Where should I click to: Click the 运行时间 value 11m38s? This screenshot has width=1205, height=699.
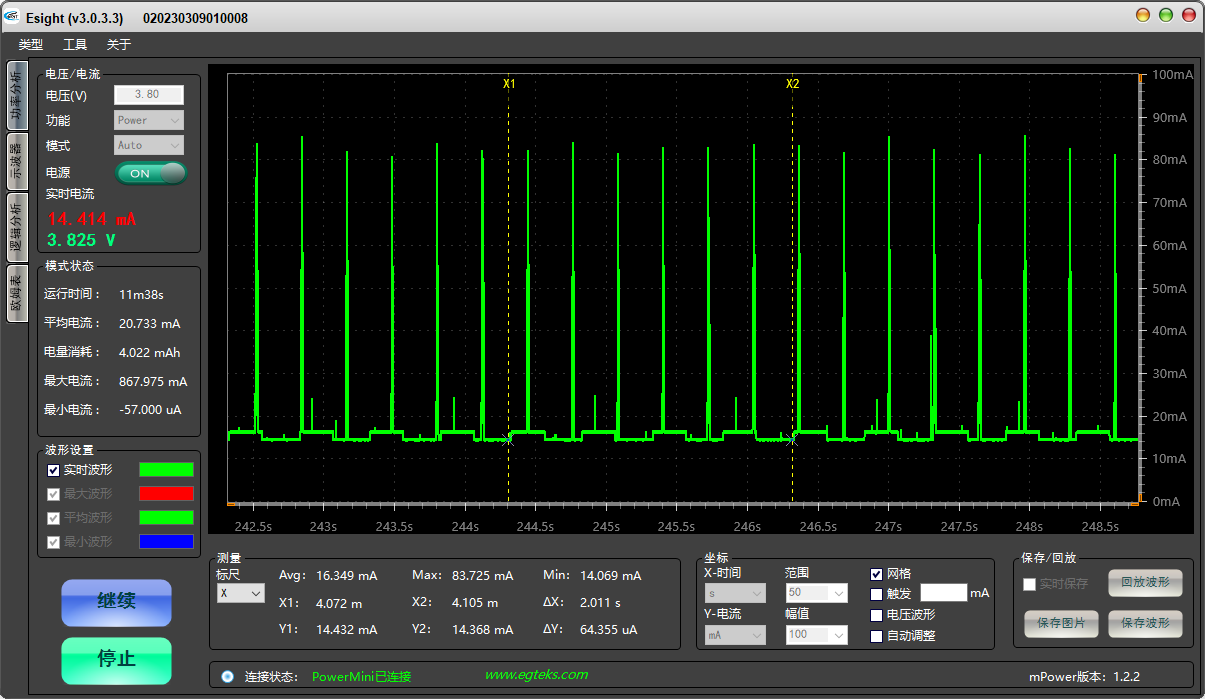[x=141, y=295]
